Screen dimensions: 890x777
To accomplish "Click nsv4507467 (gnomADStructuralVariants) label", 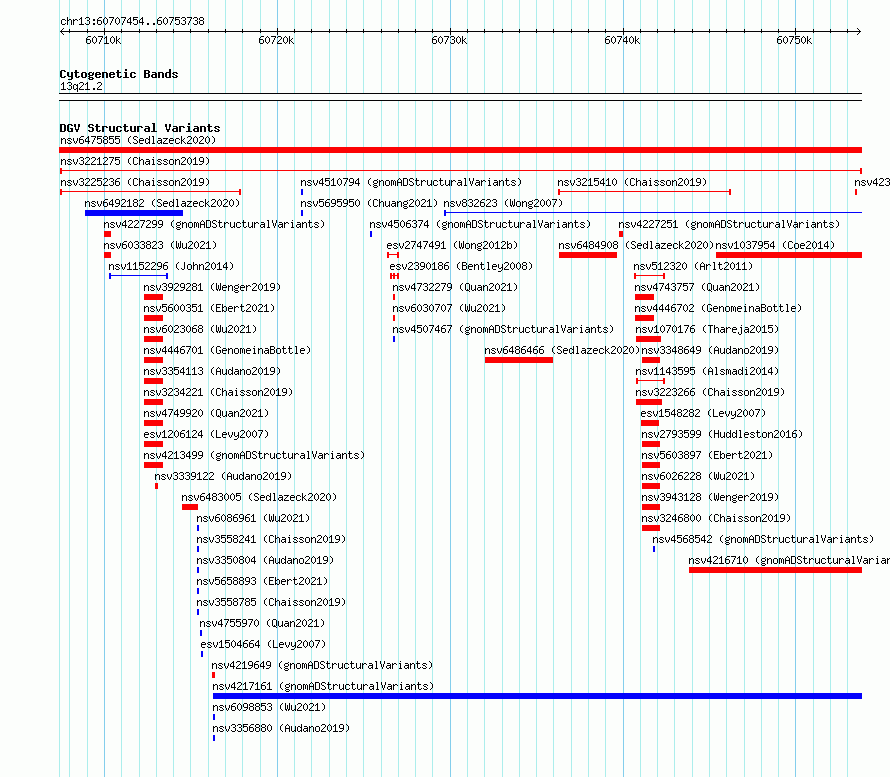I will pyautogui.click(x=503, y=329).
